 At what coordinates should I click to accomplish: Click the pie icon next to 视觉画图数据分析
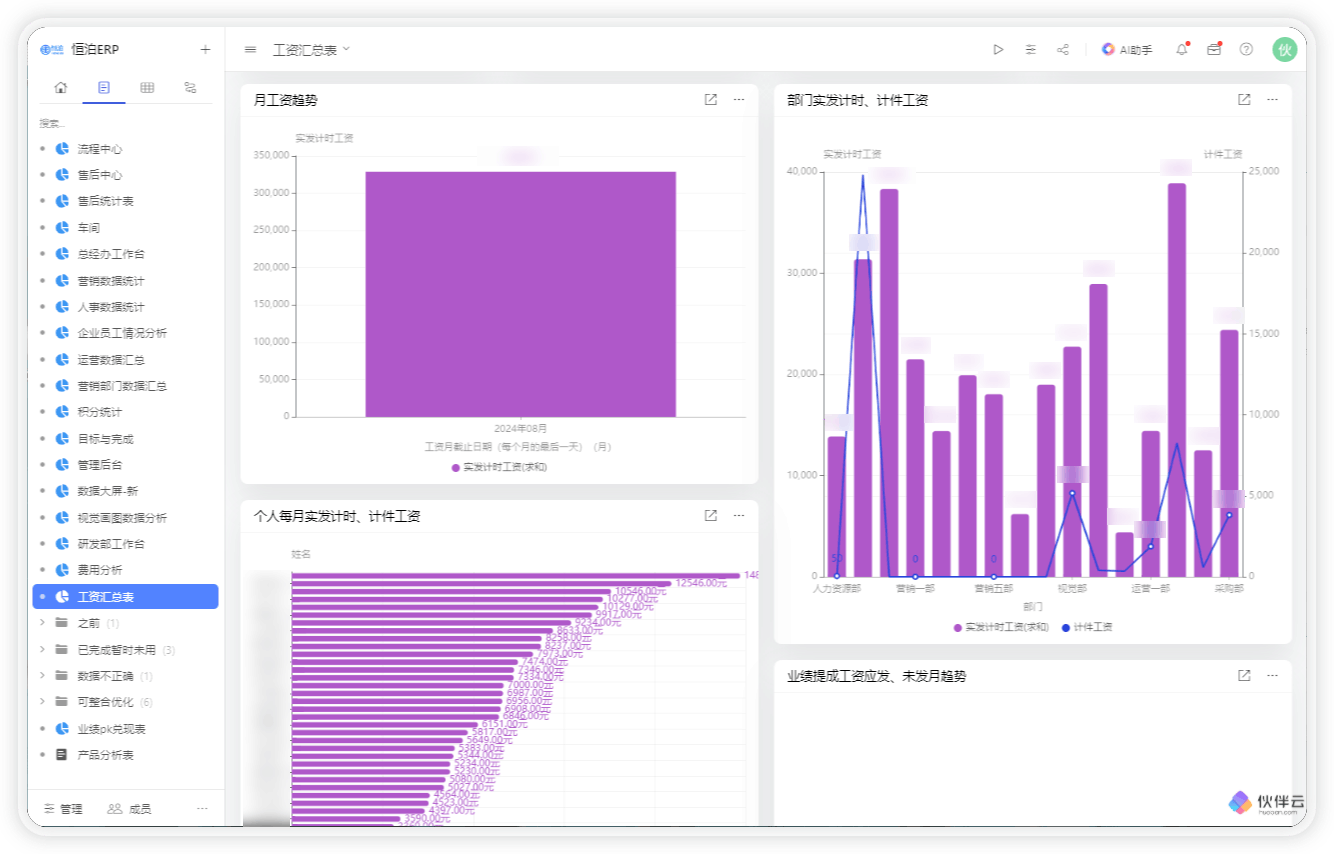point(62,518)
